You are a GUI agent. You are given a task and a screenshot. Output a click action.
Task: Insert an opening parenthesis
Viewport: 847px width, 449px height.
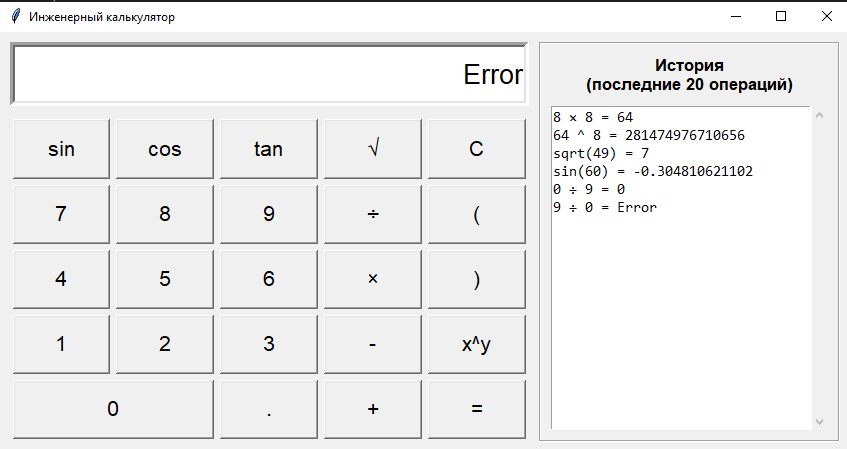tap(476, 214)
